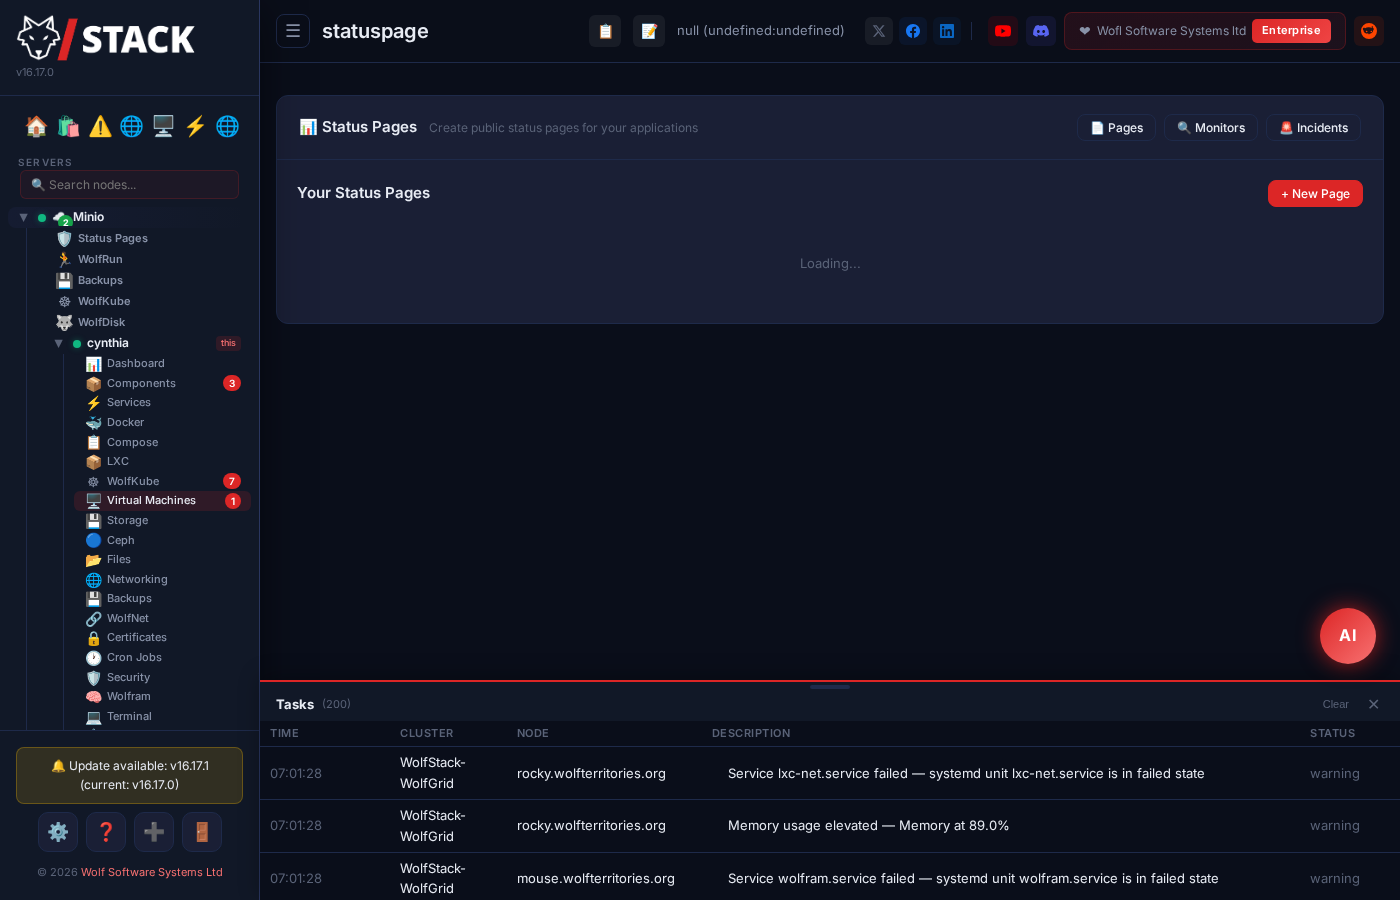Click the Pages tab button

(x=1116, y=128)
